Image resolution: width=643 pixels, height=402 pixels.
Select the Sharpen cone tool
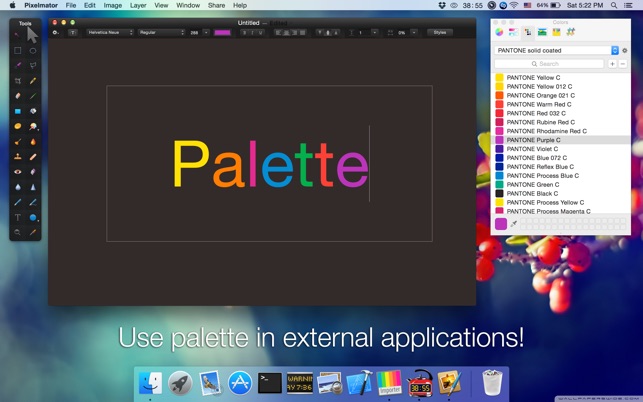[x=33, y=187]
